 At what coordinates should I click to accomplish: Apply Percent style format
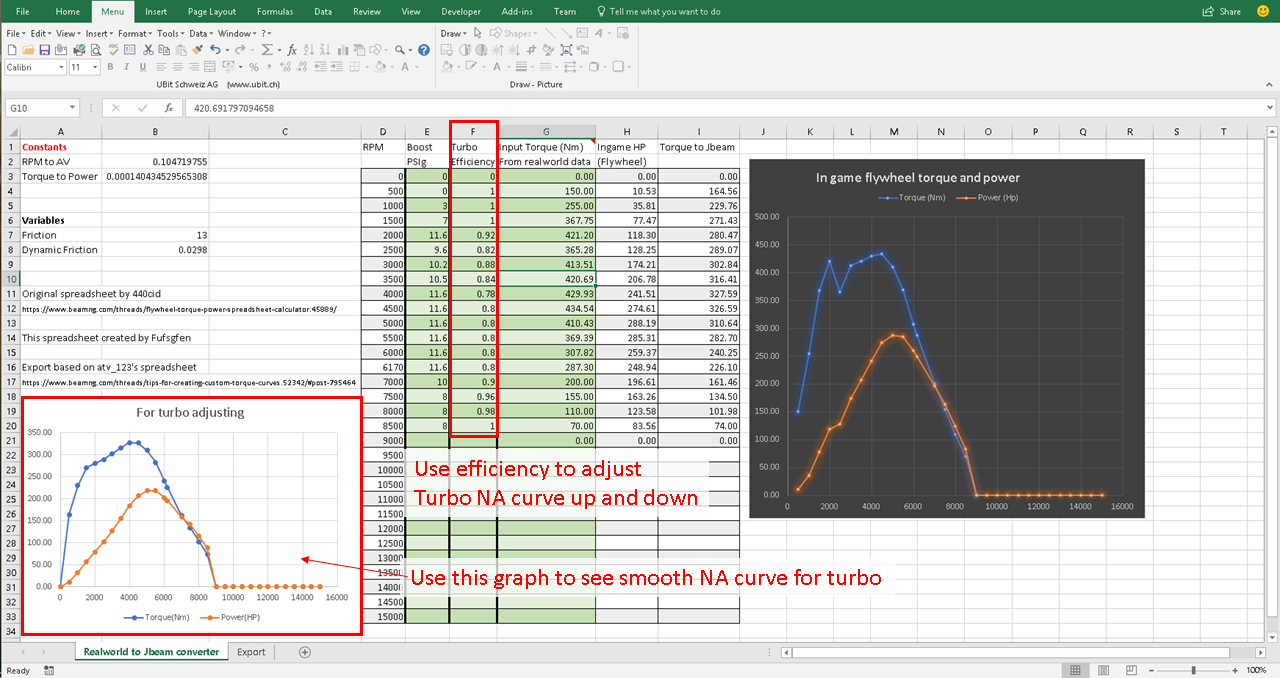pyautogui.click(x=254, y=67)
